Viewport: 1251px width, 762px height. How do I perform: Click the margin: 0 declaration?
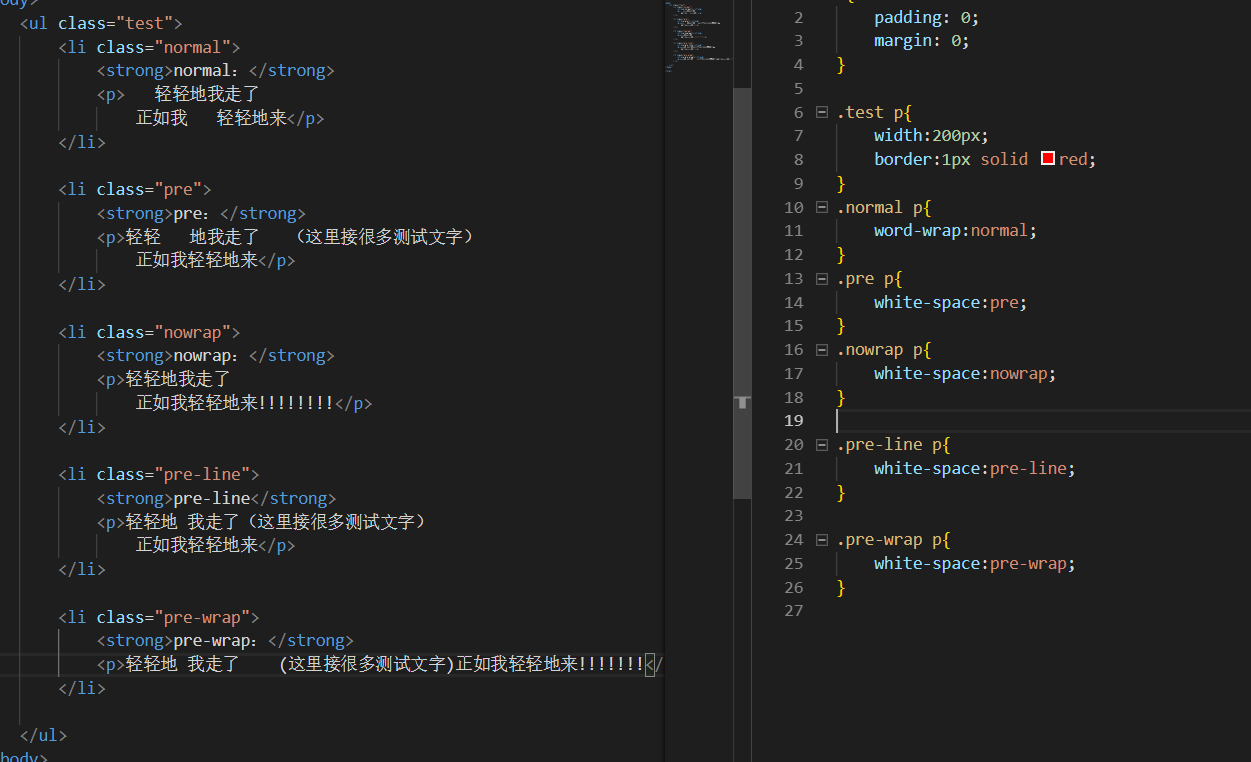921,41
